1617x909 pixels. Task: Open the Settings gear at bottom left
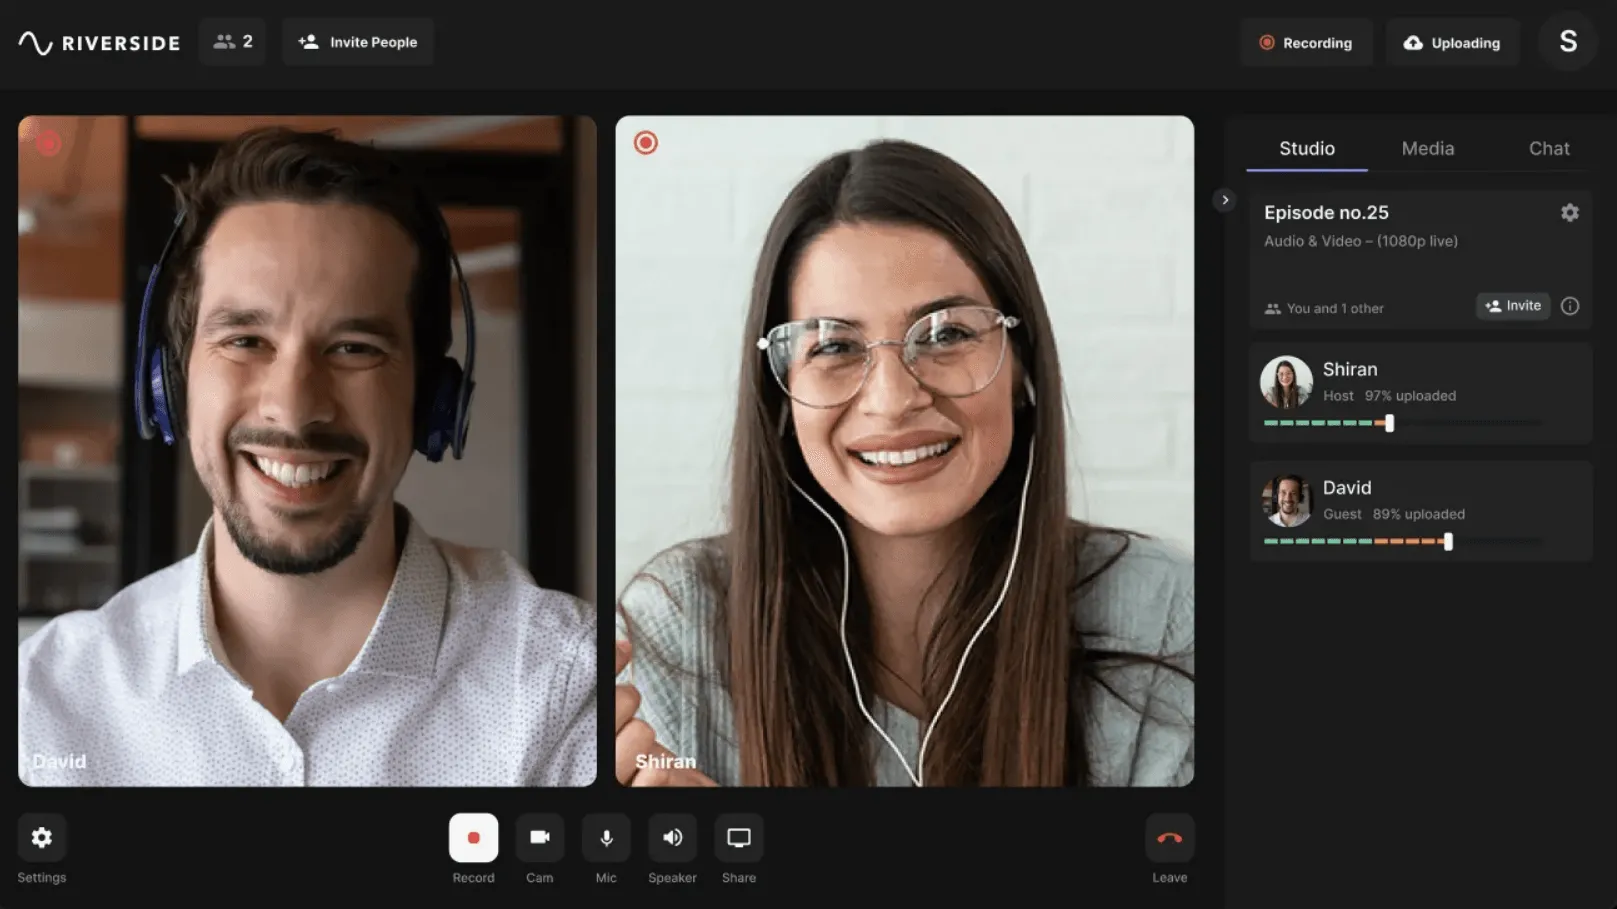42,837
